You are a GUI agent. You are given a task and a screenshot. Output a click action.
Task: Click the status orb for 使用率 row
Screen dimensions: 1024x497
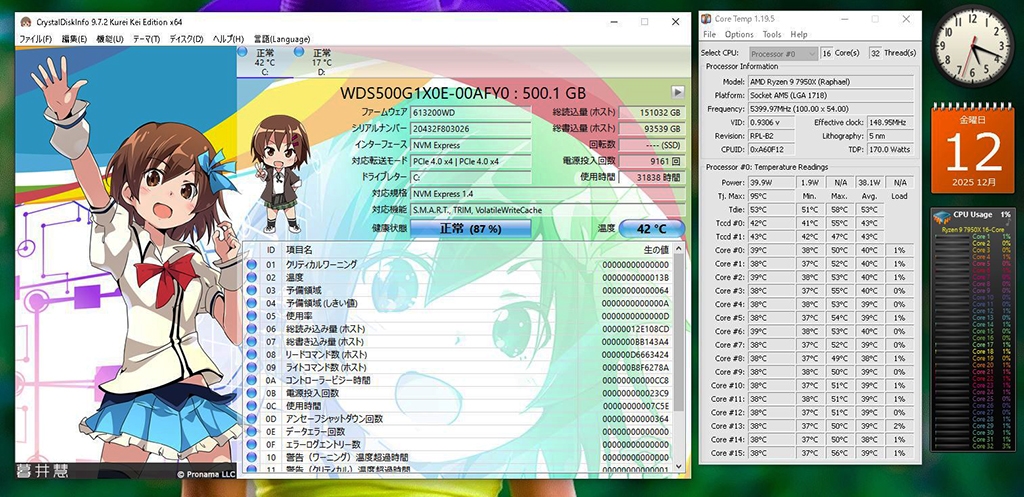[x=252, y=316]
